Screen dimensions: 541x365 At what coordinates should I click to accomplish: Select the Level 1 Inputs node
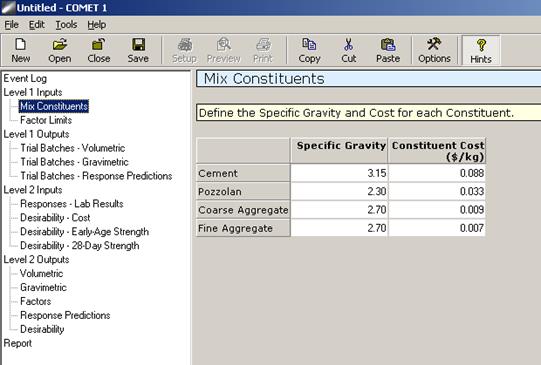(33, 92)
